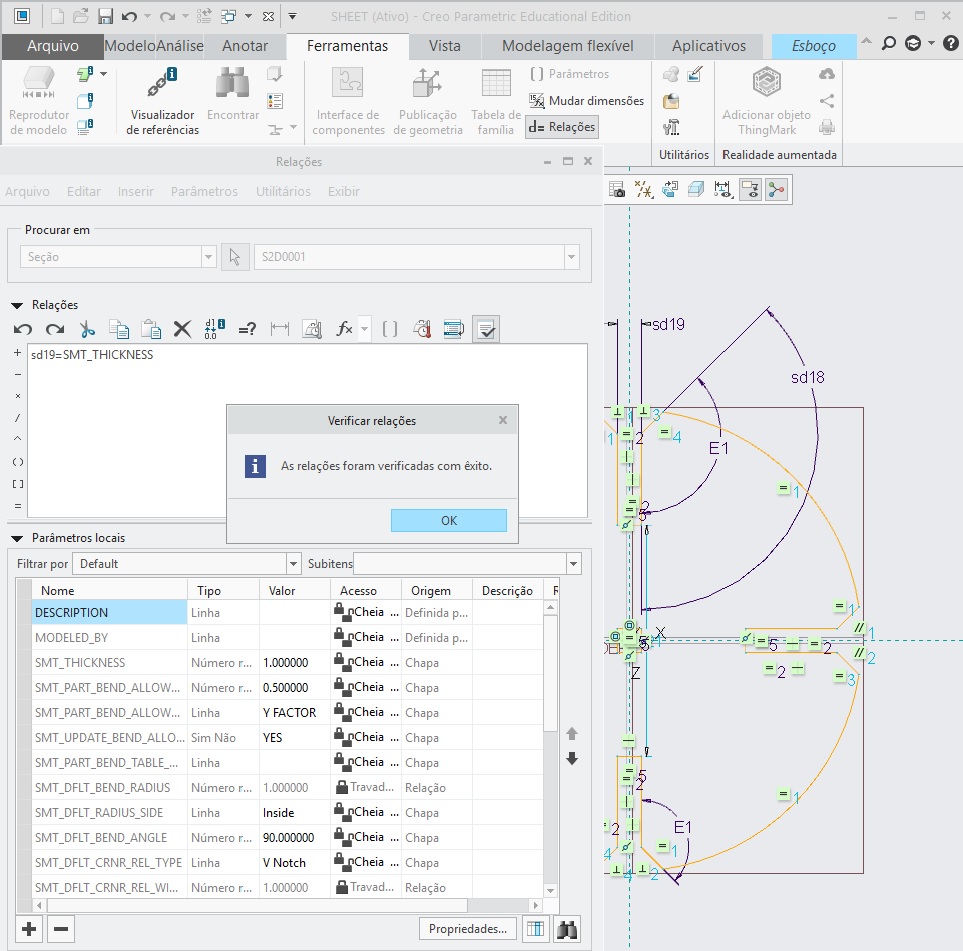
Task: Click binoculars search icon at panel bottom
Action: [566, 929]
